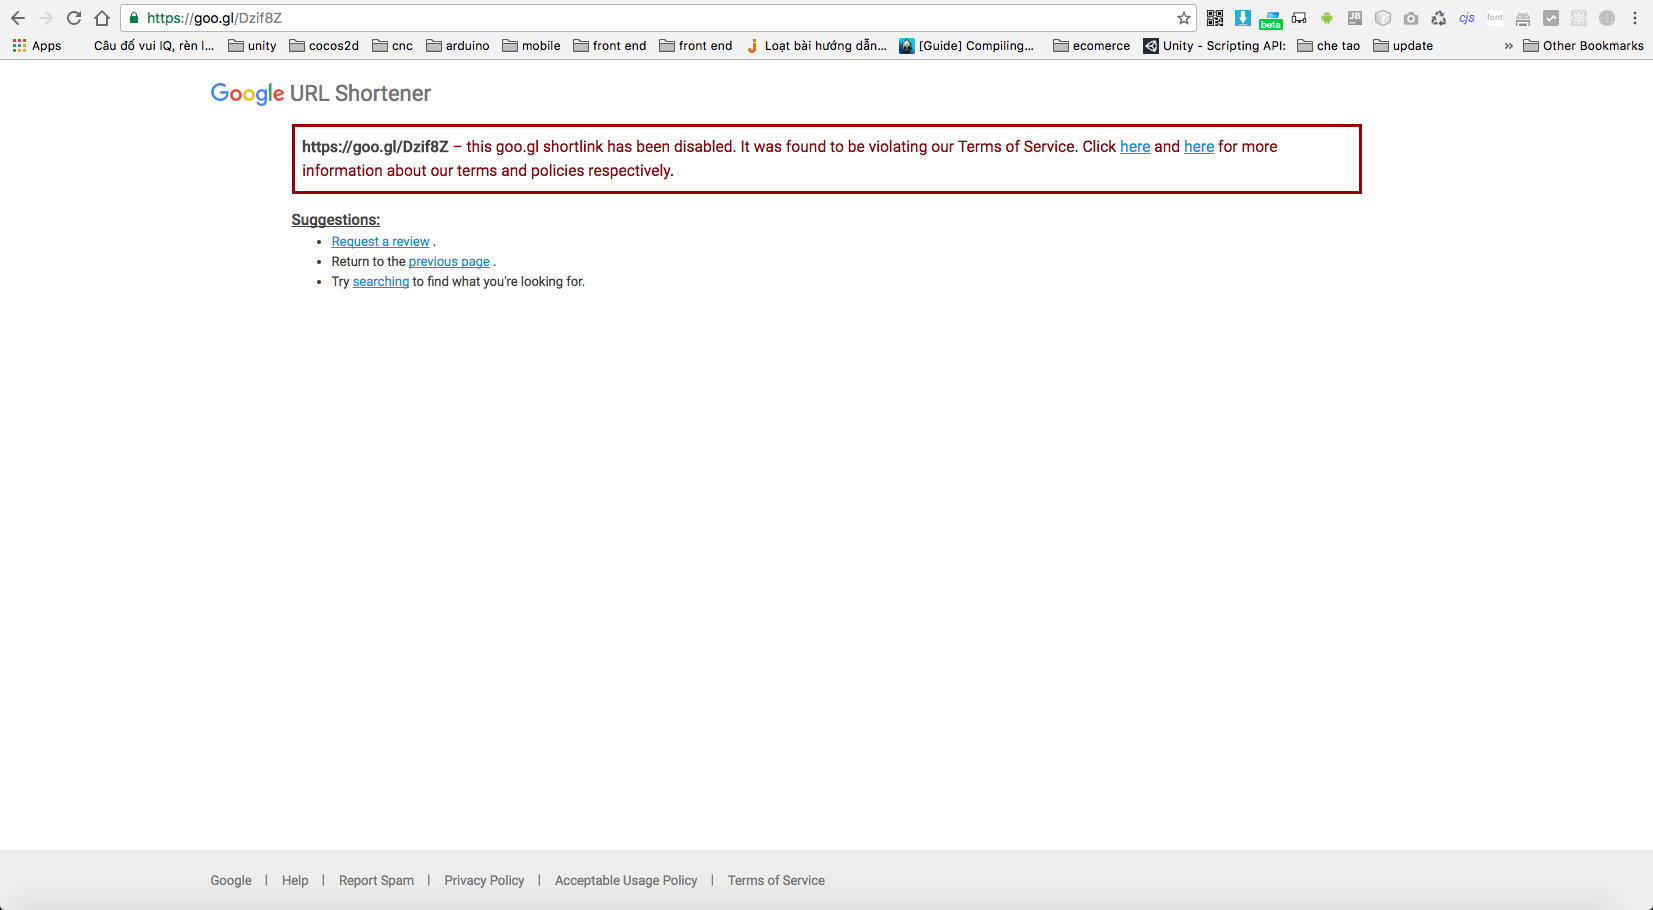Click the QR code extension icon
Image resolution: width=1653 pixels, height=910 pixels.
pos(1215,18)
